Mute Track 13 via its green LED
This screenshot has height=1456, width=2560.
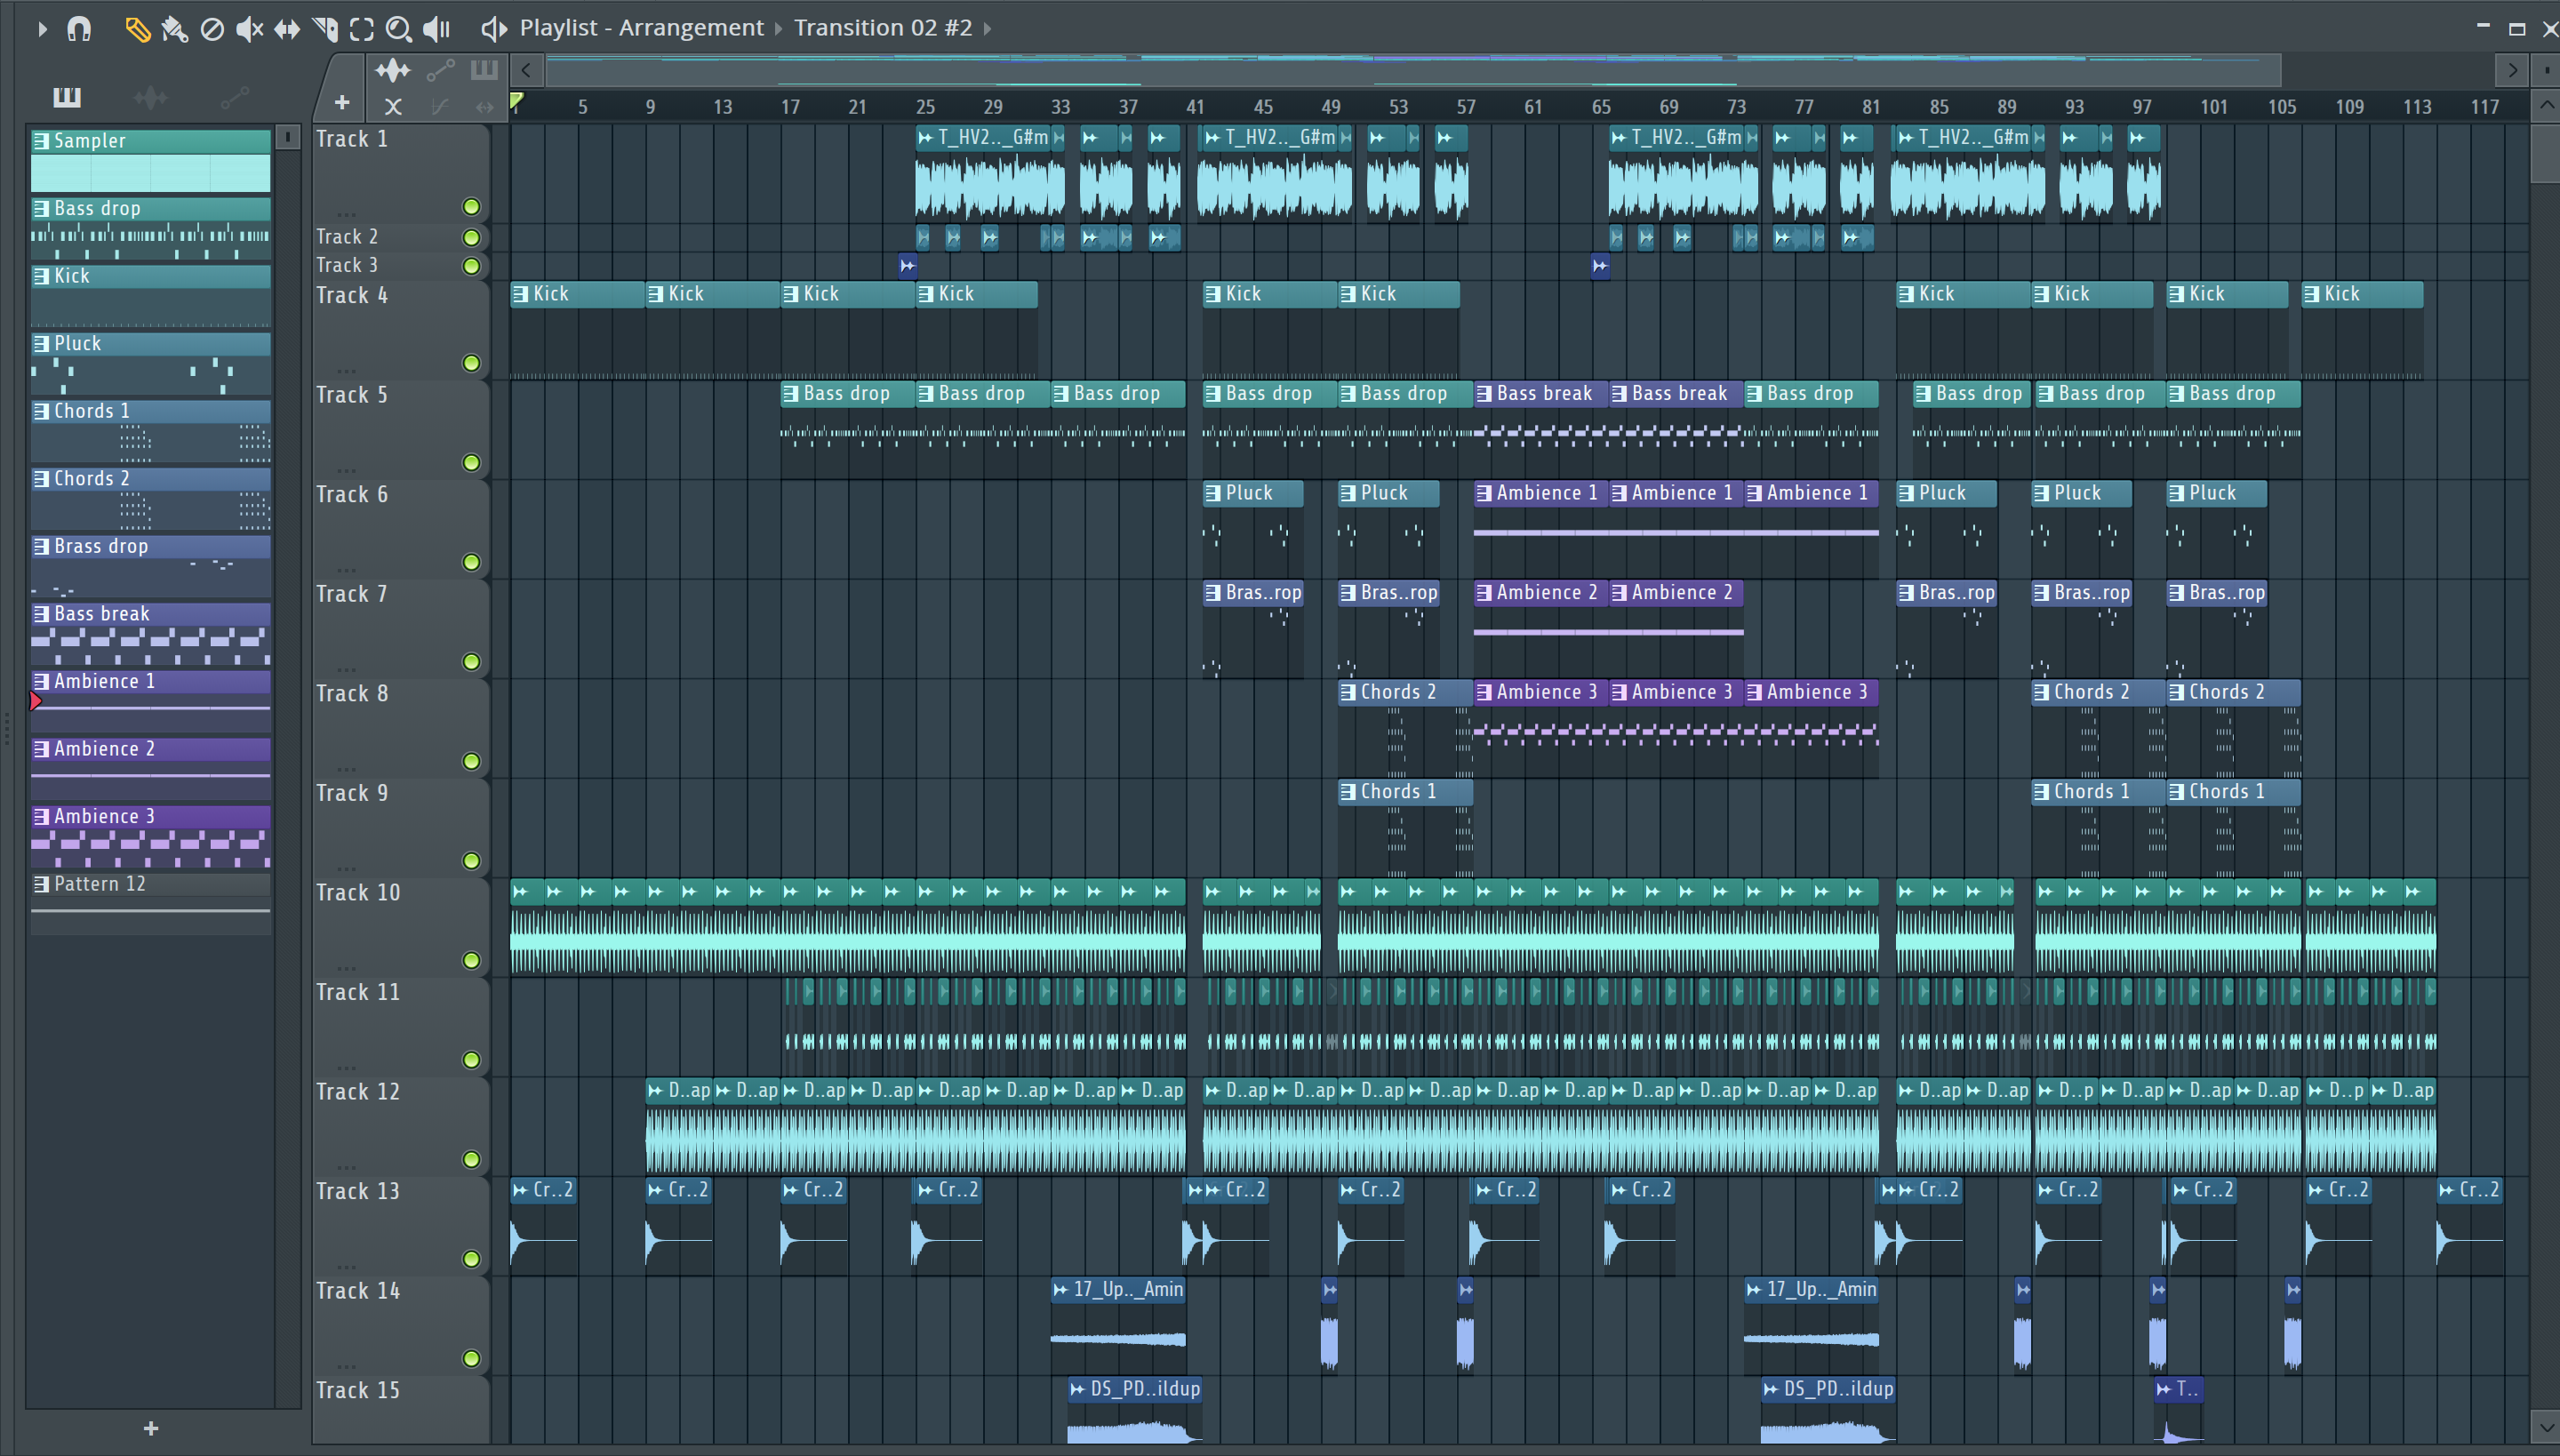471,1259
